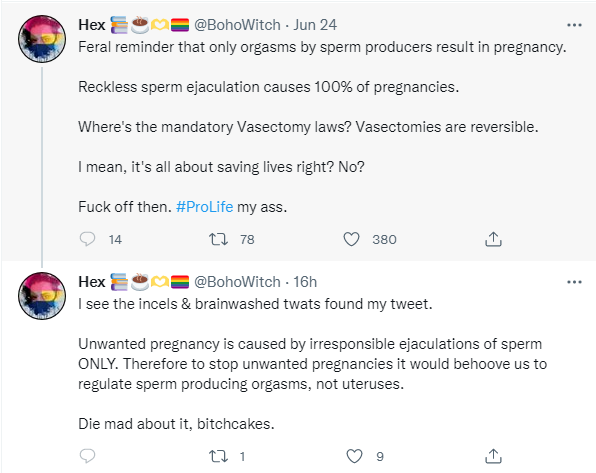This screenshot has height=473, width=596.
Task: View profile picture on first tweet
Action: click(x=42, y=39)
